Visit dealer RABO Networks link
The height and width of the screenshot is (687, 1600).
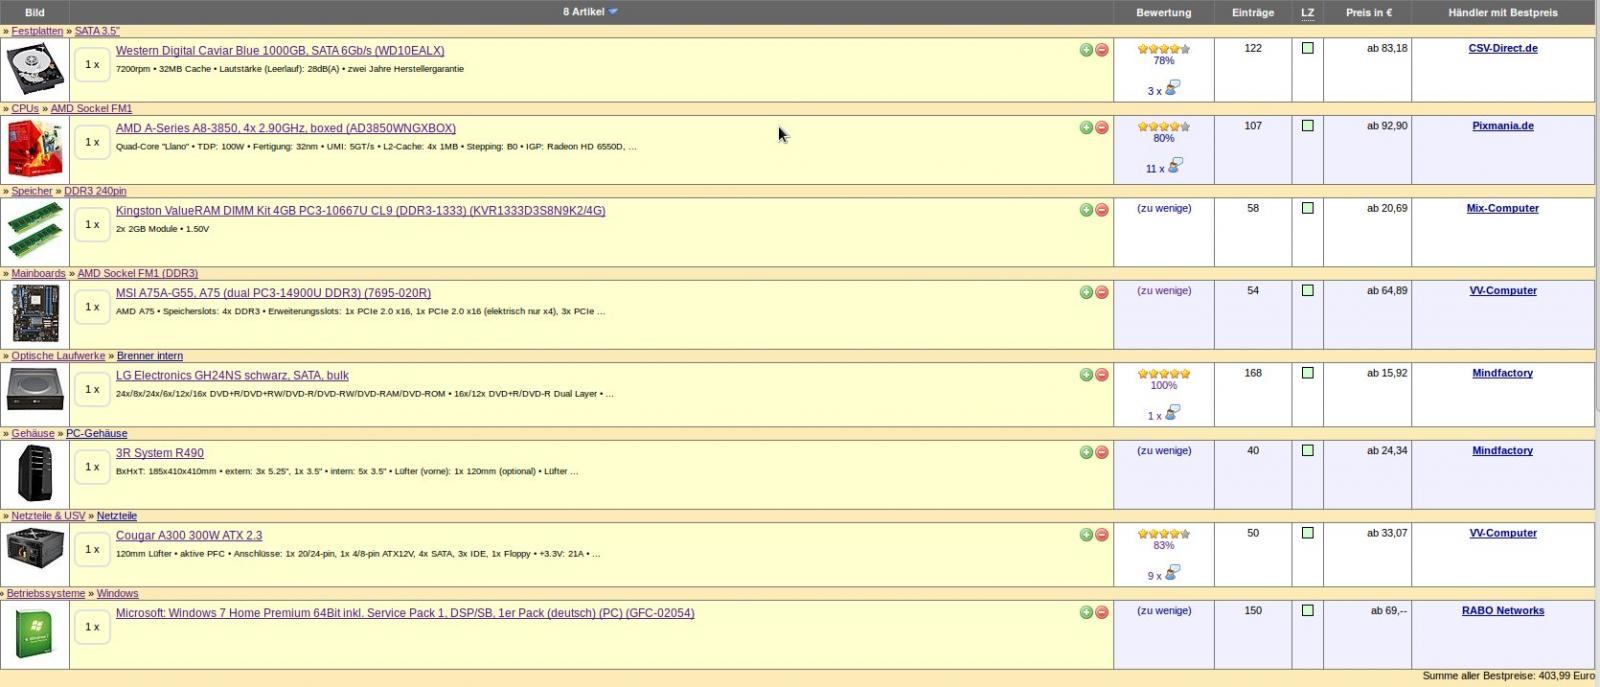(1503, 610)
